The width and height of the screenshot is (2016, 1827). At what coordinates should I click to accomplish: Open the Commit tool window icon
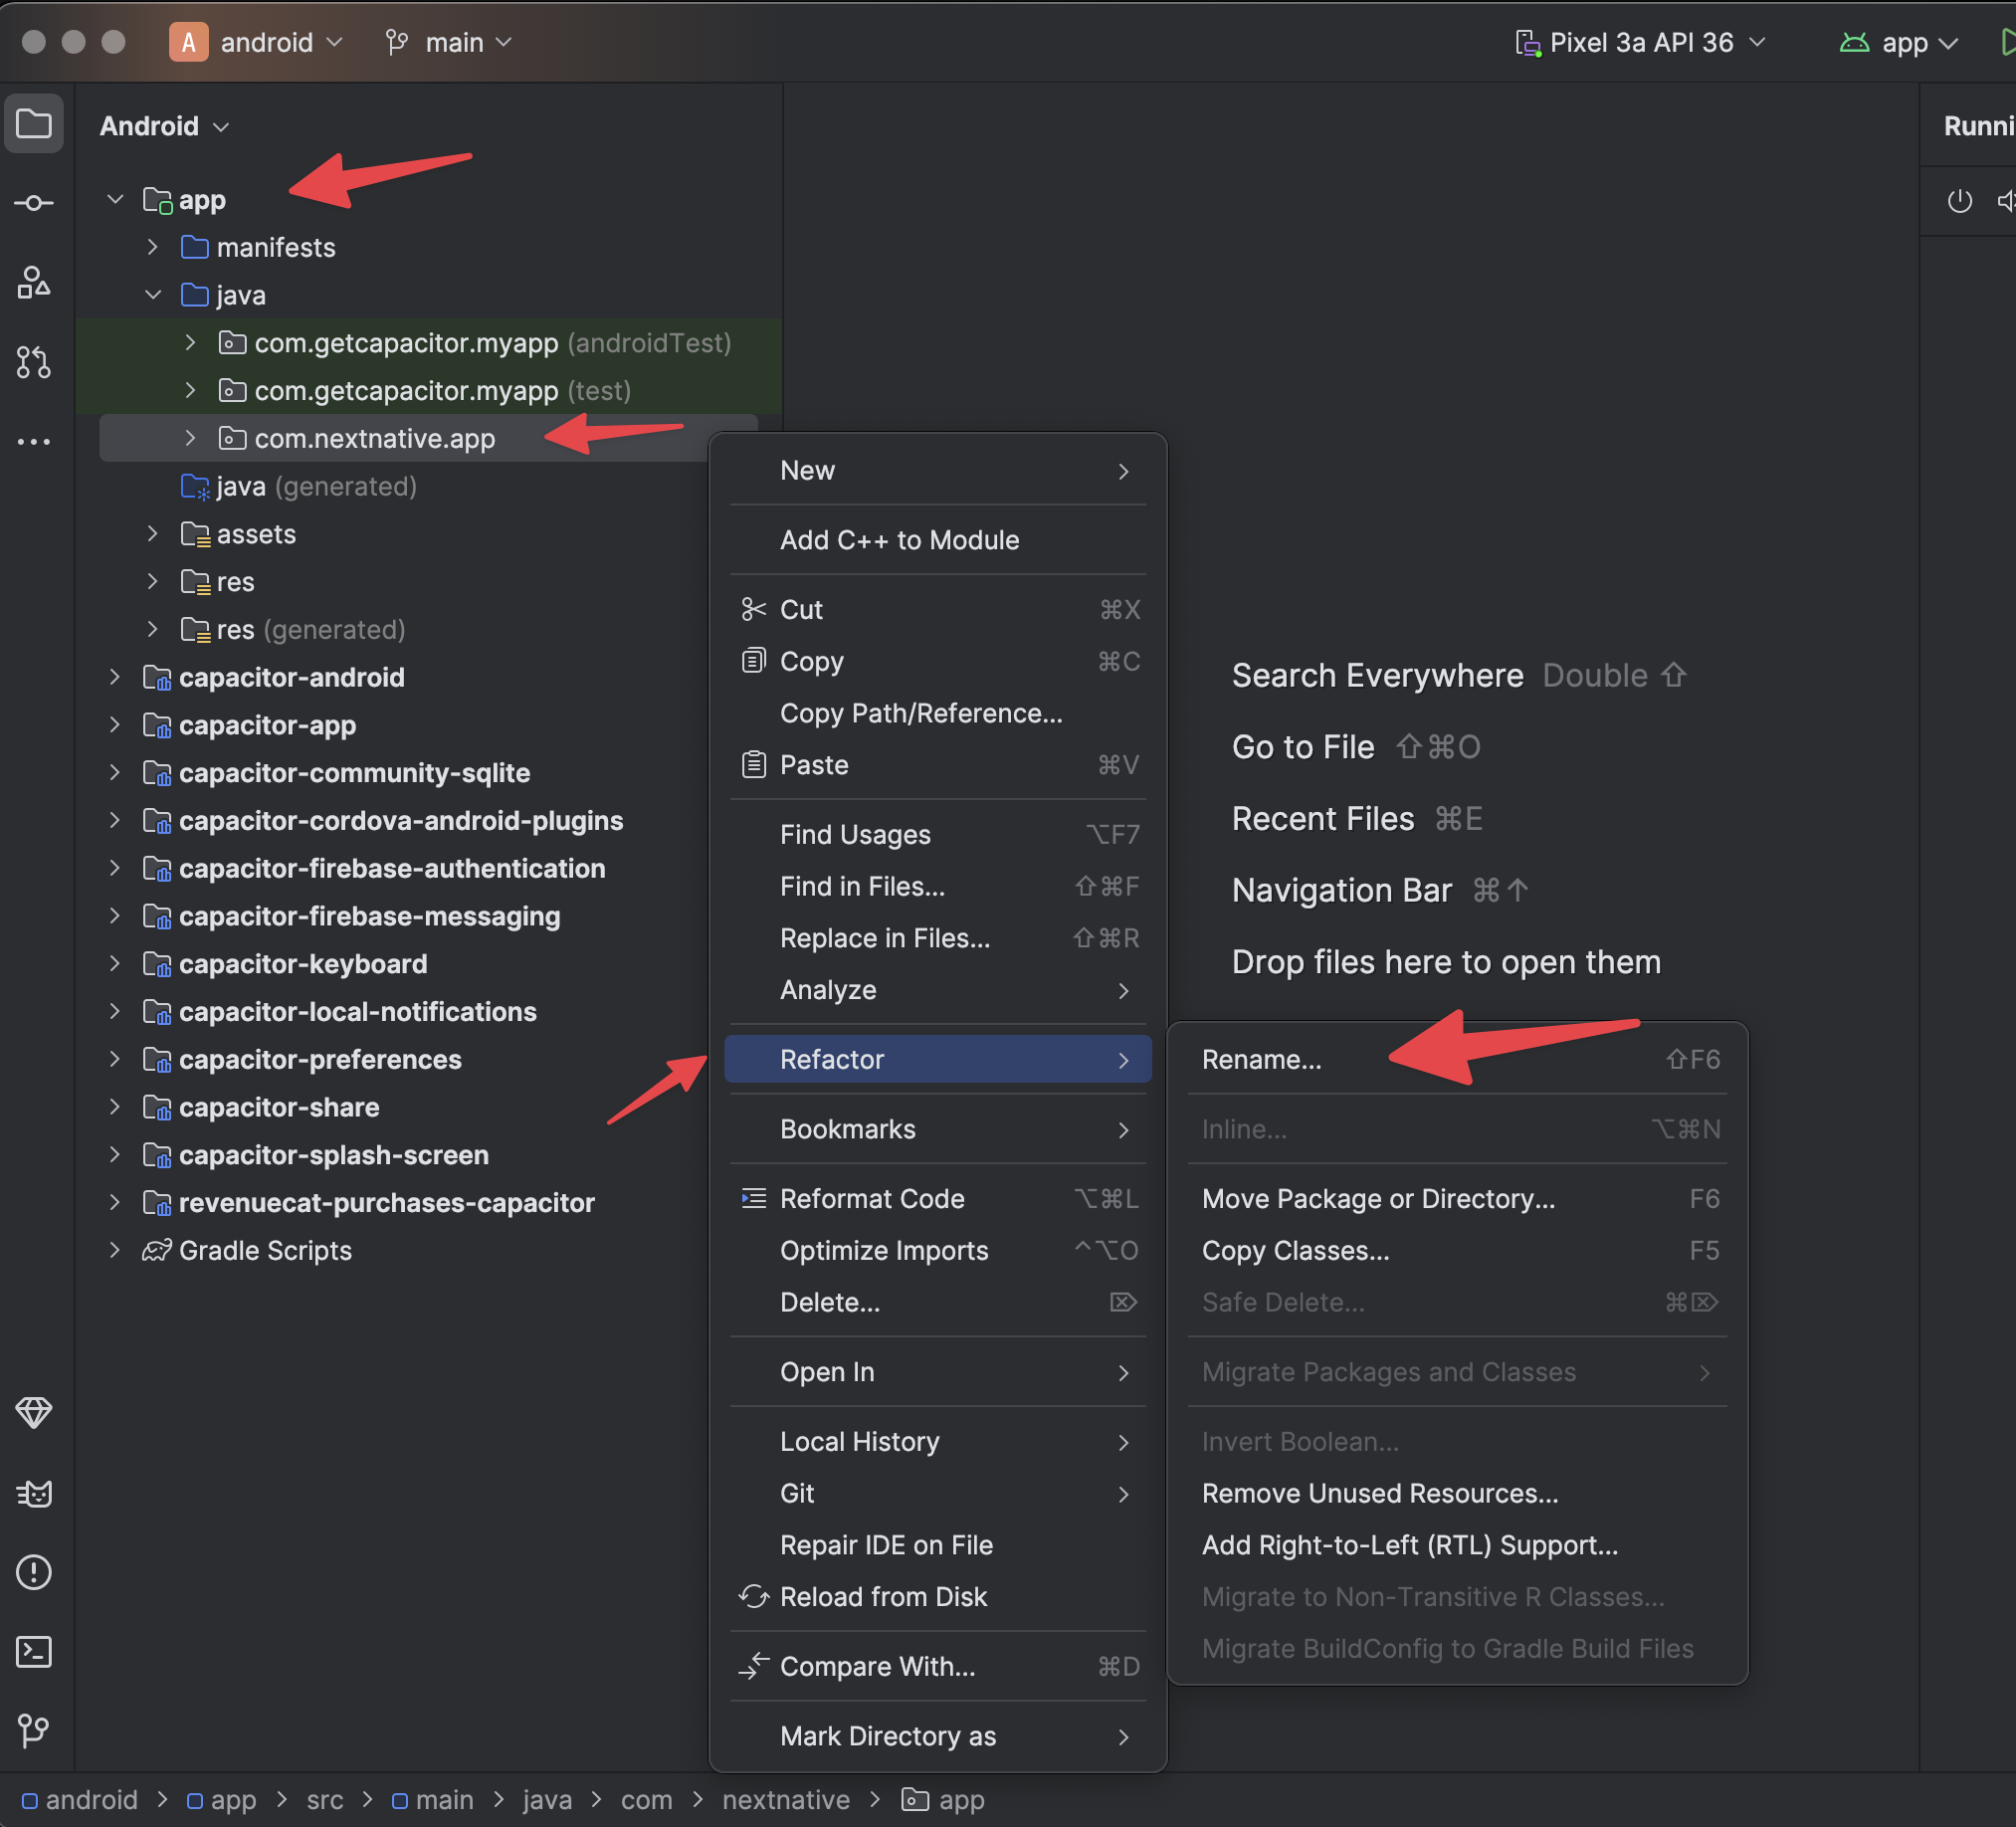33,203
